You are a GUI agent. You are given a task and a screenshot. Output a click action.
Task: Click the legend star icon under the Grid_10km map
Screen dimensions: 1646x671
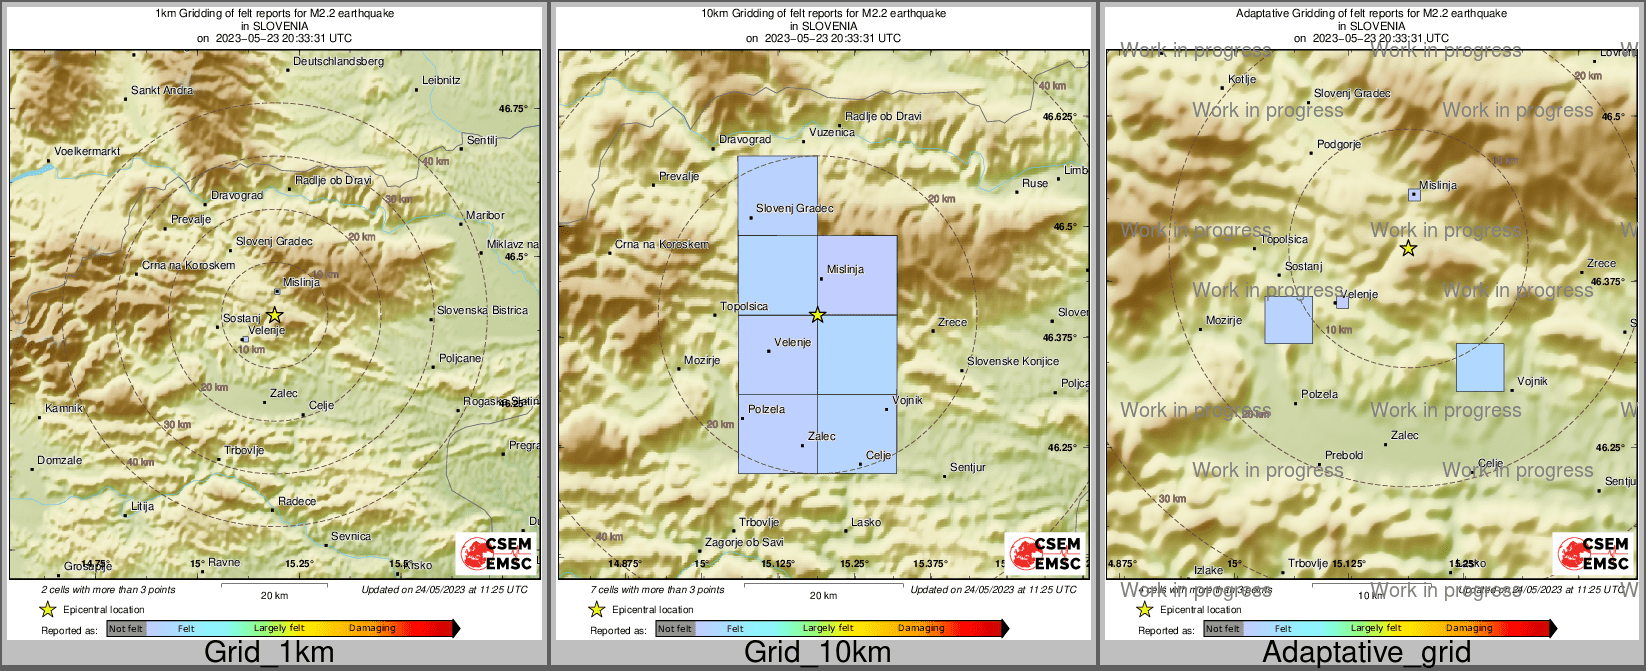pyautogui.click(x=596, y=609)
